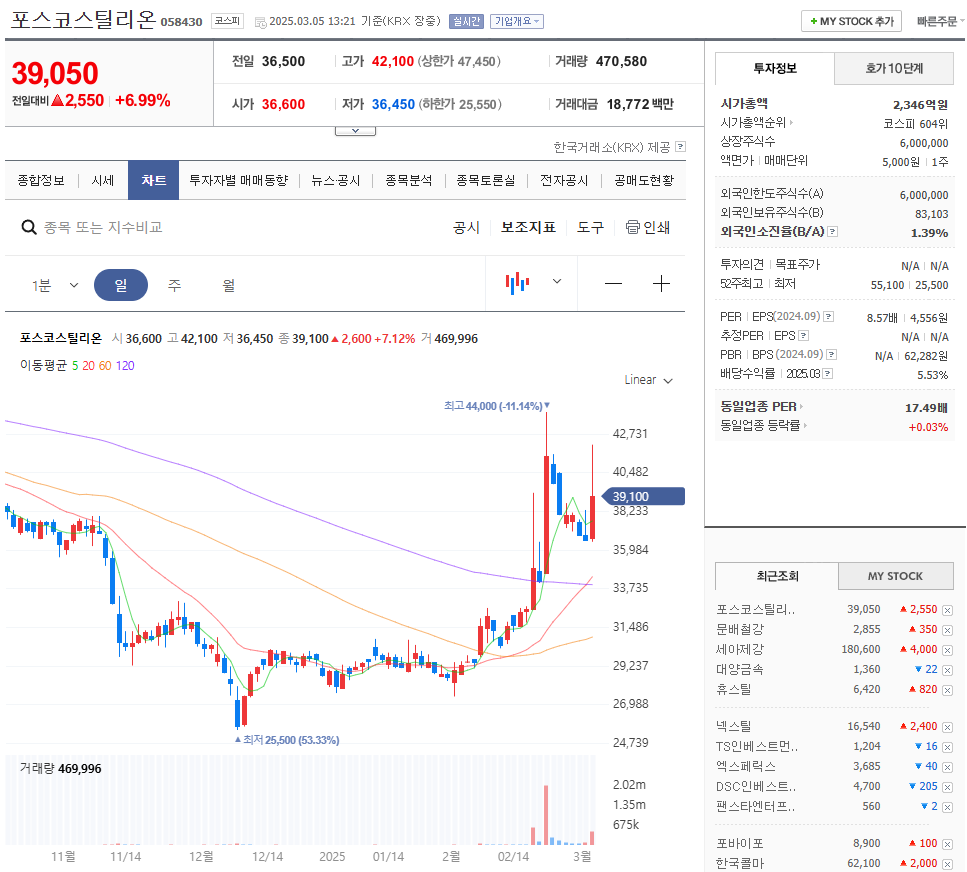Viewport: 967px width, 872px height.
Task: Open the 종목토론실 tab
Action: click(486, 181)
